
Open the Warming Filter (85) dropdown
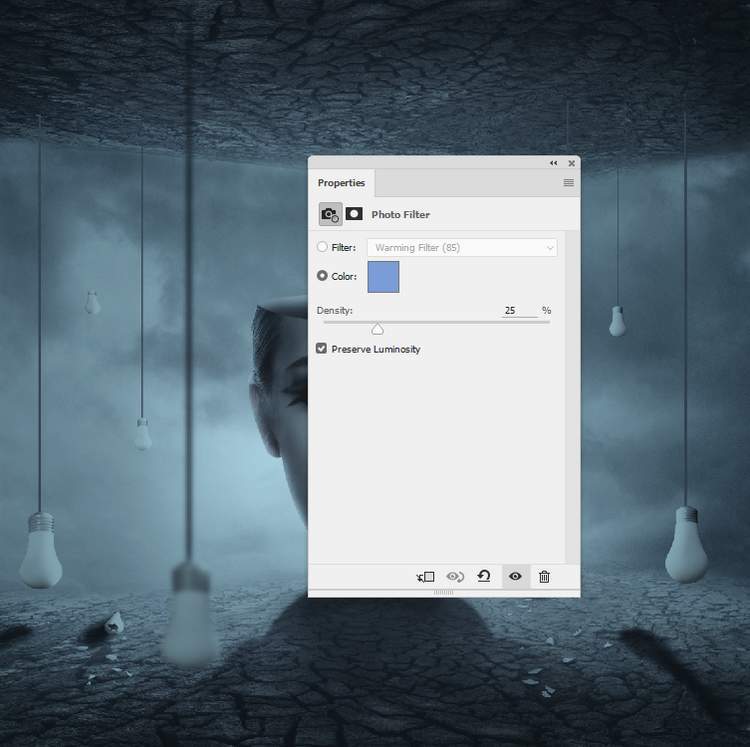click(462, 248)
